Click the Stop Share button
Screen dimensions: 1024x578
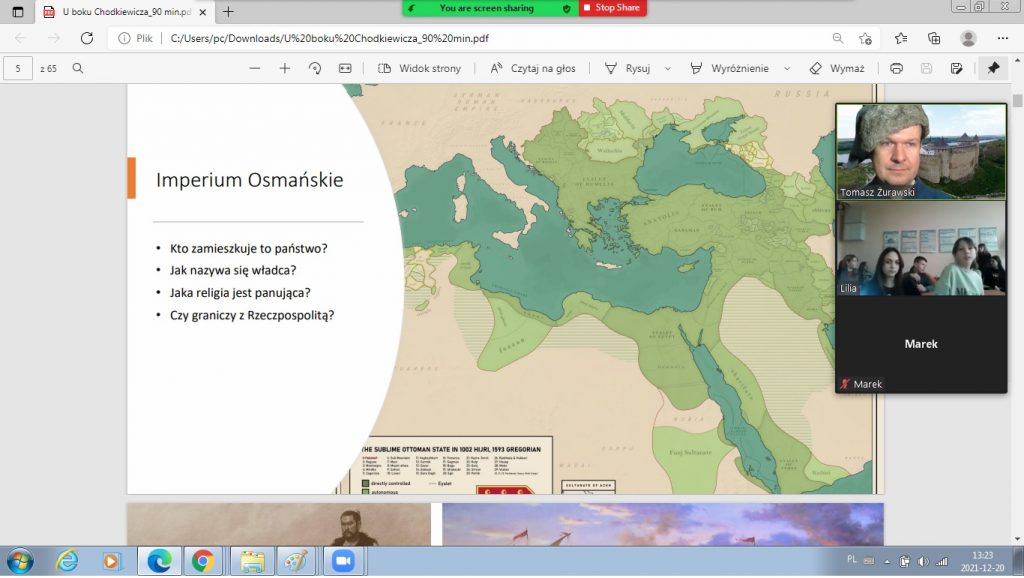click(612, 8)
